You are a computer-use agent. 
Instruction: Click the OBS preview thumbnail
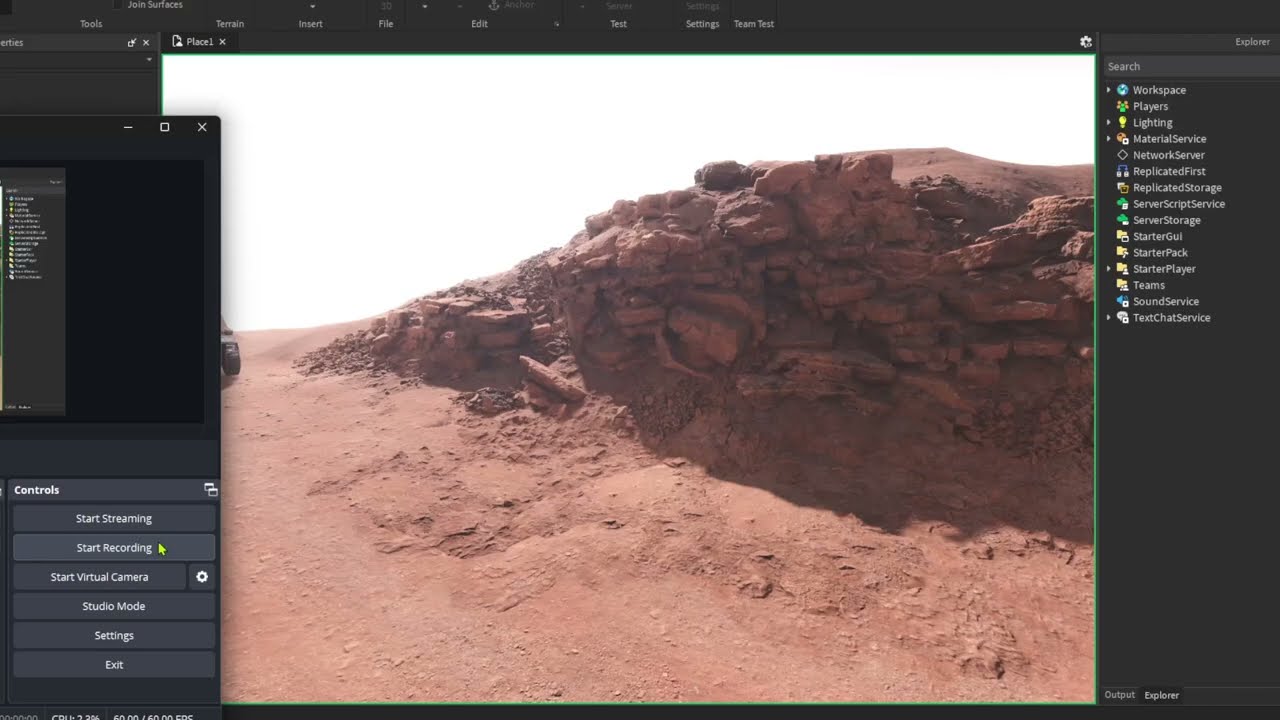point(33,291)
